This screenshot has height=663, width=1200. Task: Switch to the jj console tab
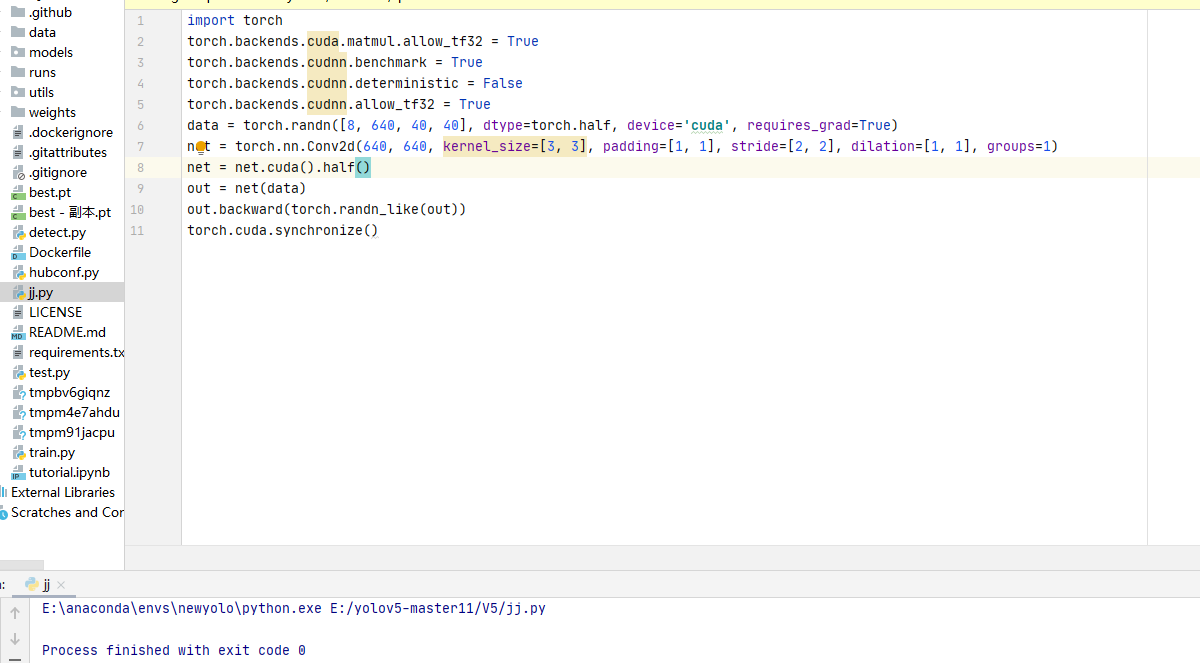tap(46, 585)
